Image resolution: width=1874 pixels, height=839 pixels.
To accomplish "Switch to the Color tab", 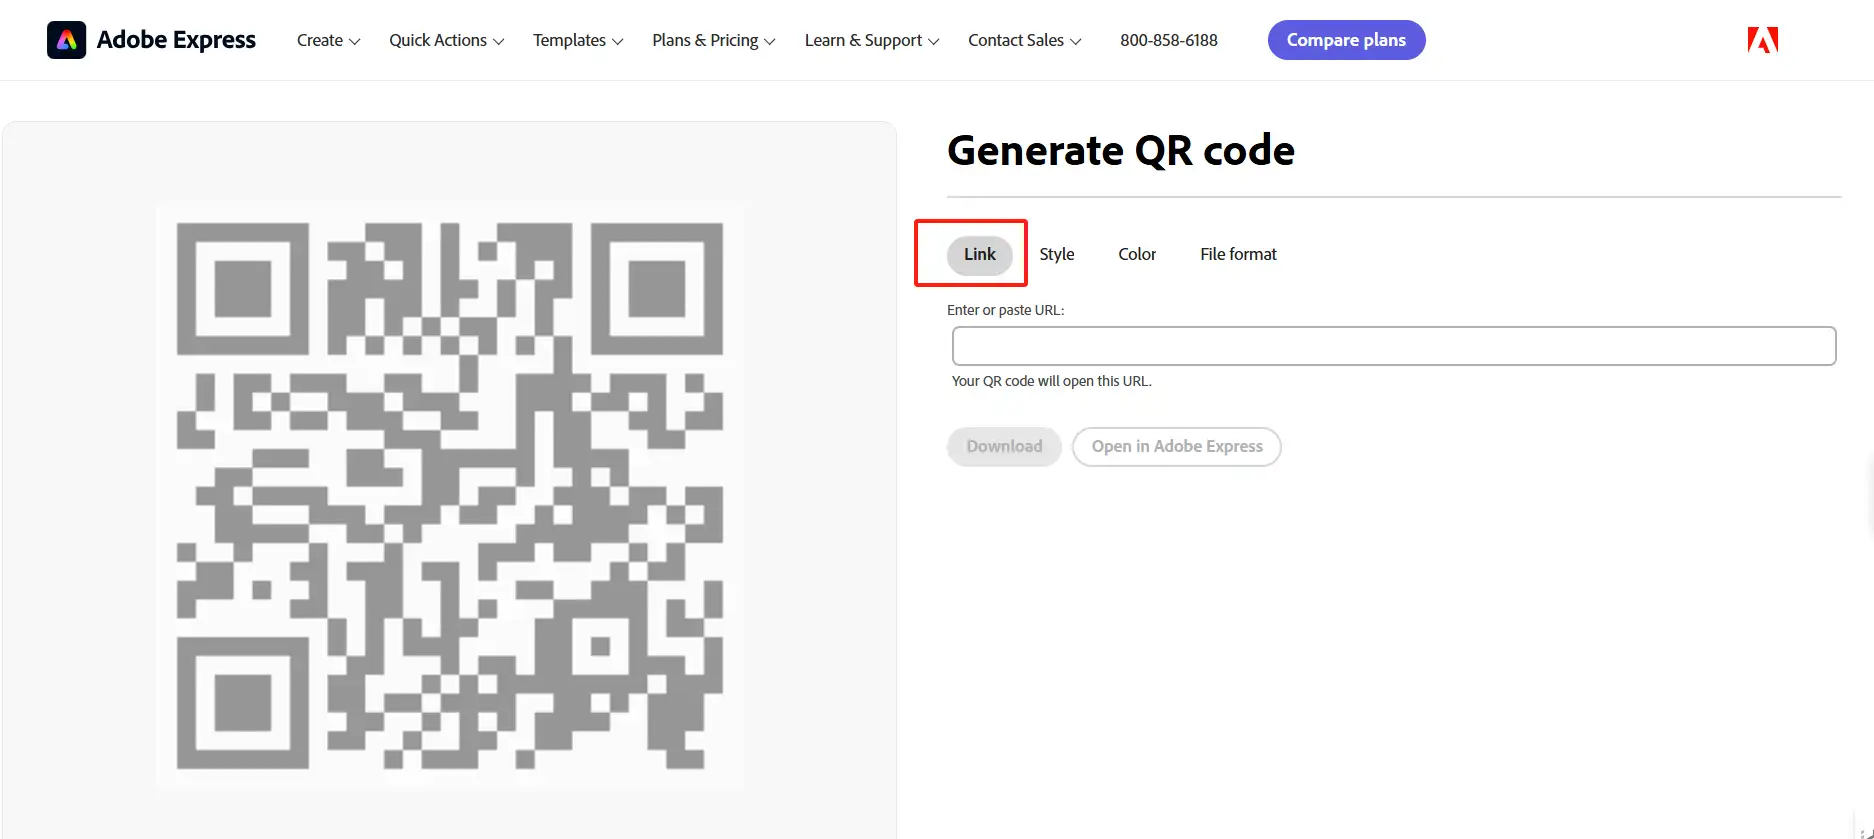I will click(x=1137, y=254).
